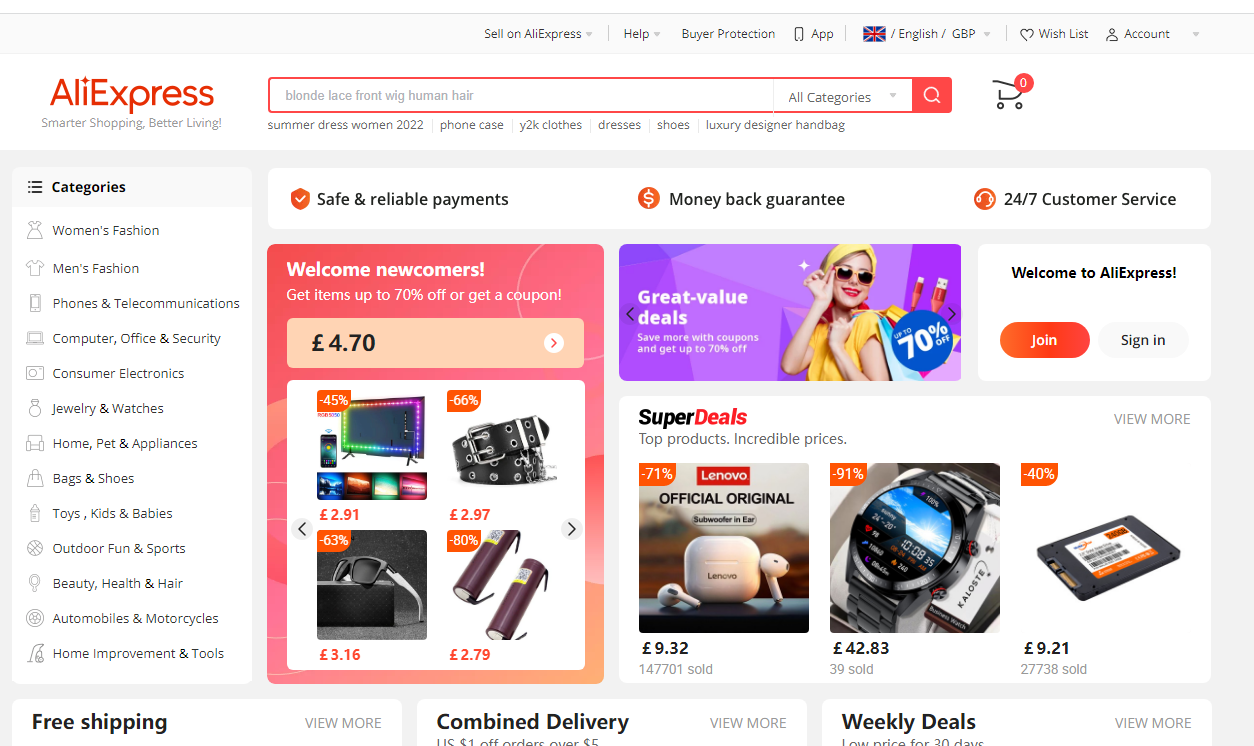This screenshot has height=746, width=1254.
Task: Click the Join button
Action: point(1044,340)
